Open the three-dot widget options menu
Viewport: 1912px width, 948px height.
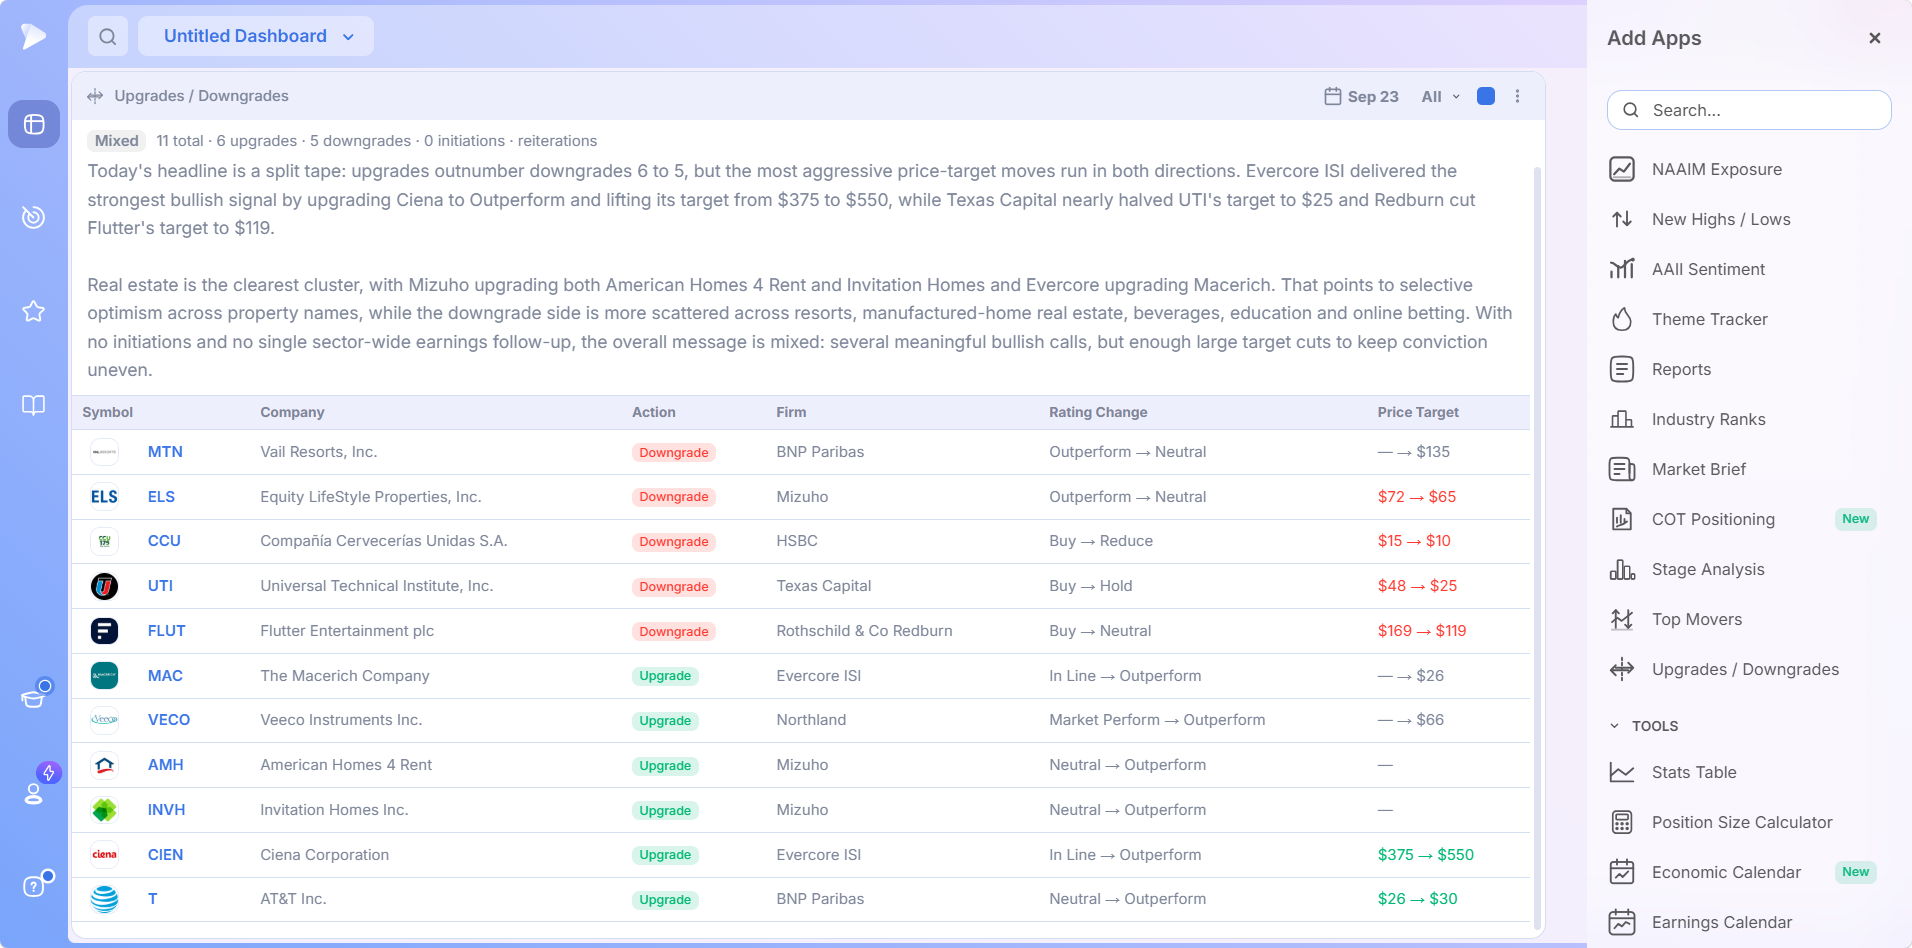coord(1517,96)
